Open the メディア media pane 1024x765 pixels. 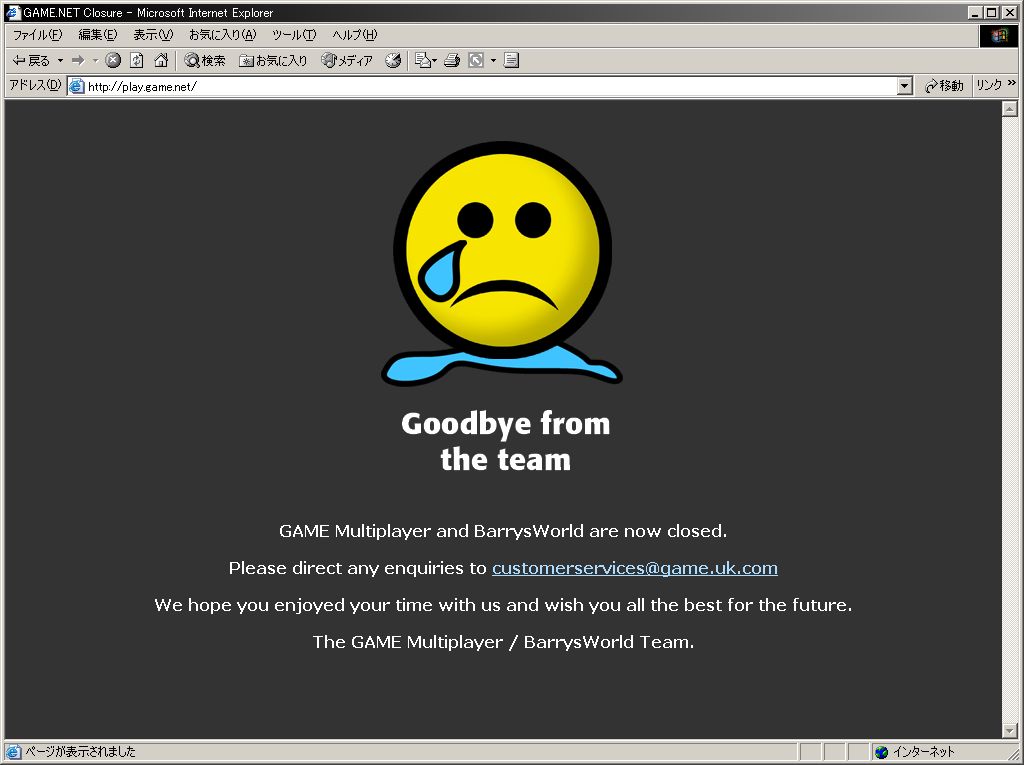coord(347,61)
